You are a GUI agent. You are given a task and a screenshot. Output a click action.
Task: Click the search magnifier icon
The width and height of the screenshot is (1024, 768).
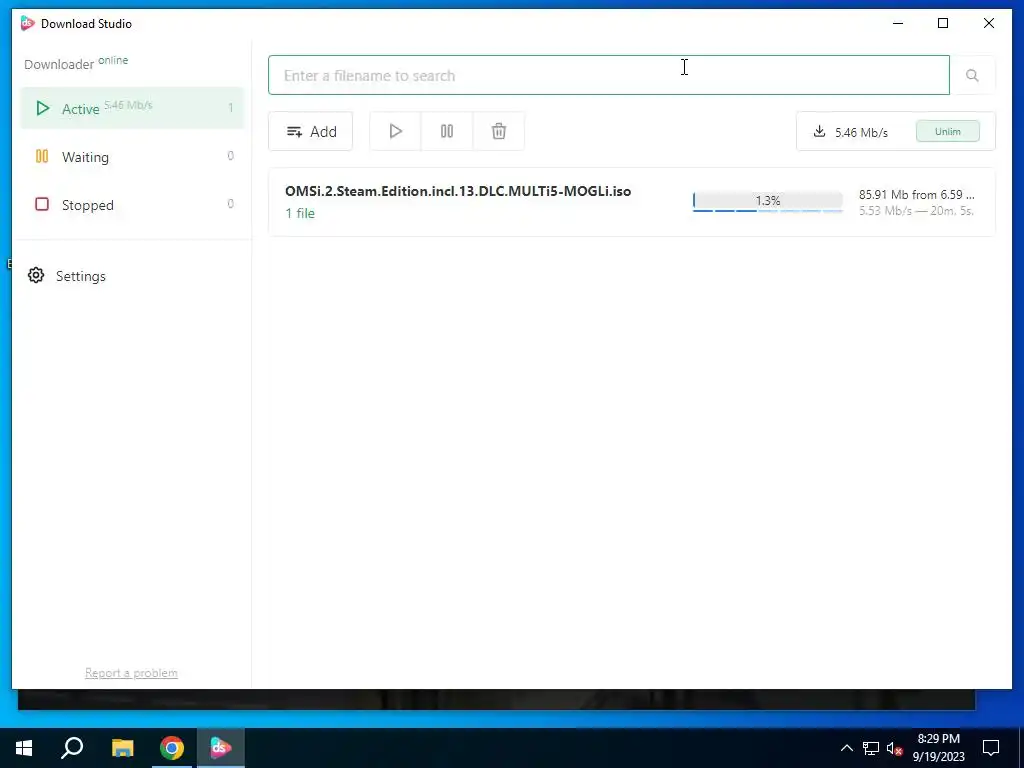[x=972, y=75]
